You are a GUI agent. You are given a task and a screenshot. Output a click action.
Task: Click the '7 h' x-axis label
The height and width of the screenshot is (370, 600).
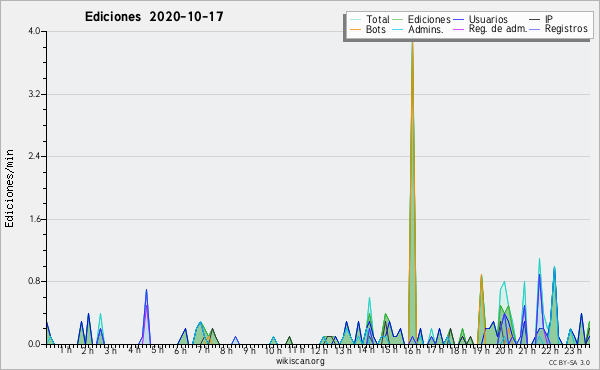[203, 350]
